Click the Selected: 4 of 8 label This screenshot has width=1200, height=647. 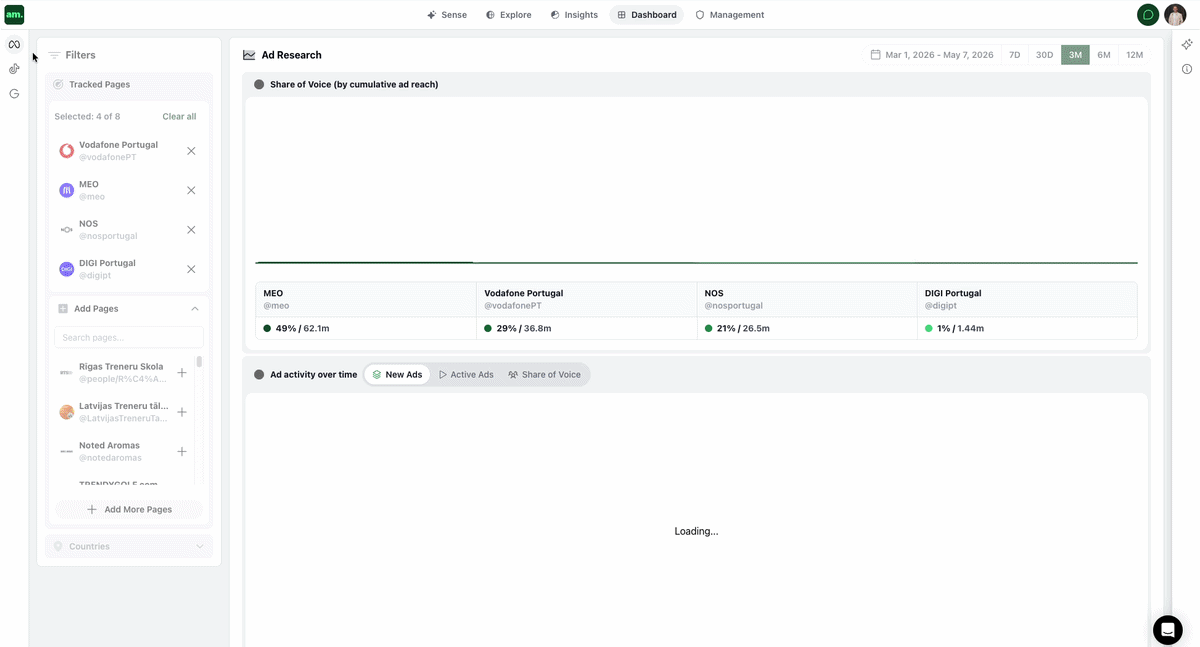[x=88, y=117]
